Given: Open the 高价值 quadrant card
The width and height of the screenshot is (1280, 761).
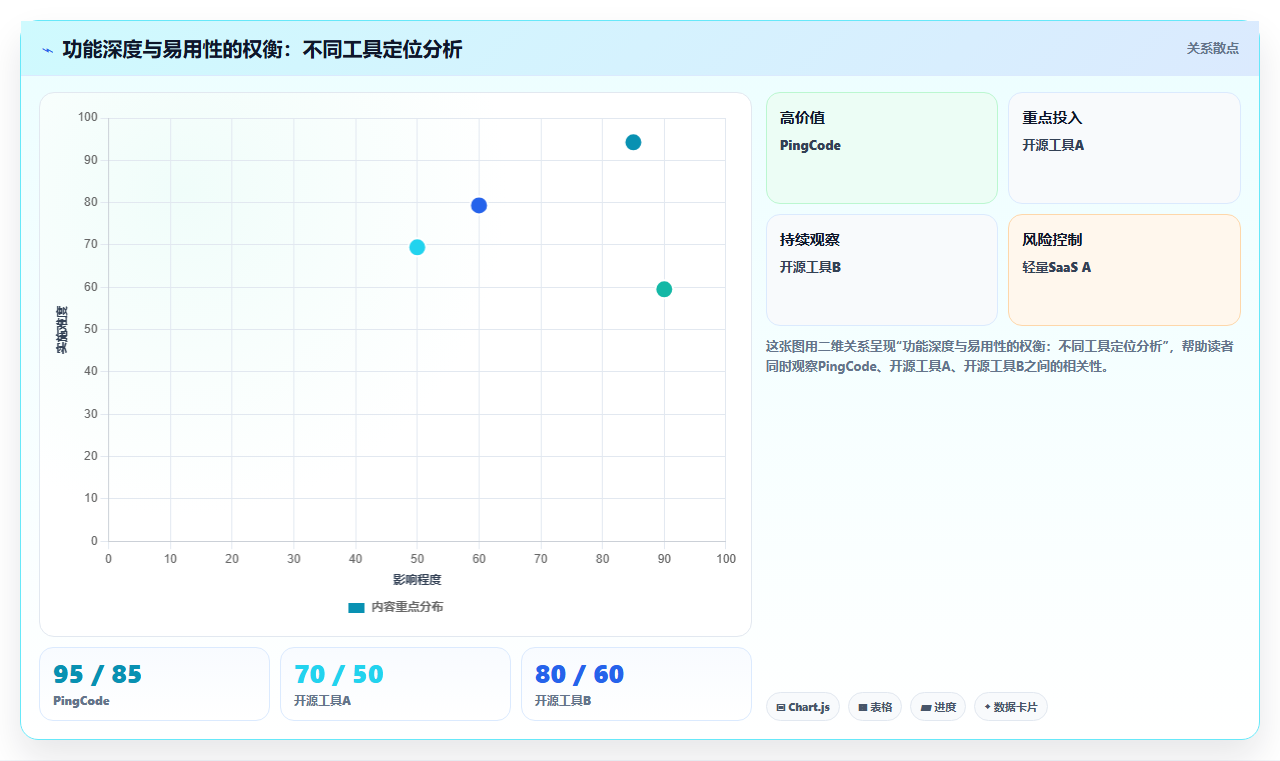Looking at the screenshot, I should [882, 148].
